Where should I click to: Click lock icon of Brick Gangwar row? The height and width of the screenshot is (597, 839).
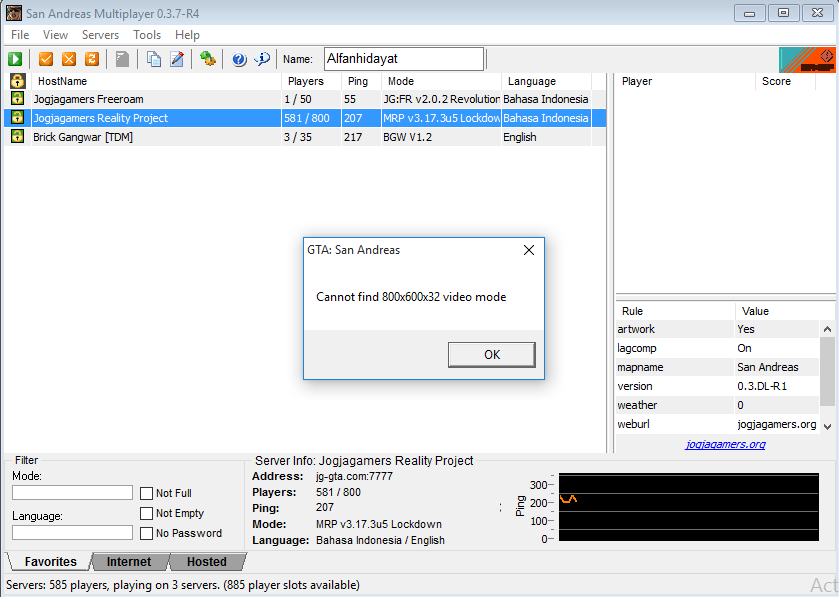[17, 136]
